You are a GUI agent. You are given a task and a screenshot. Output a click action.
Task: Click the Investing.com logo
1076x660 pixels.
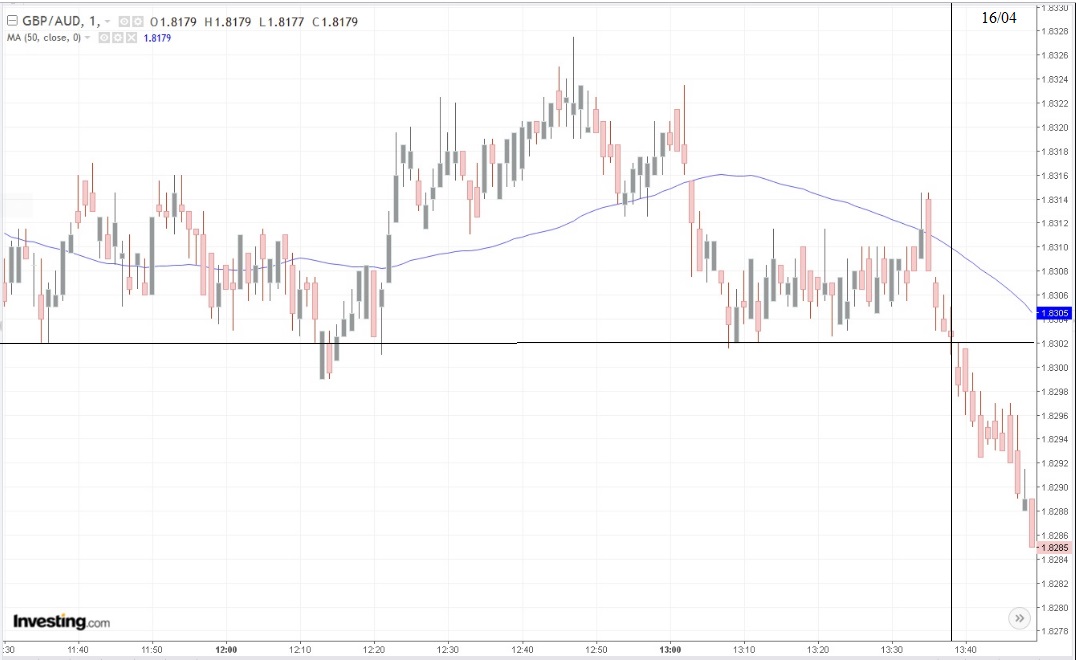pyautogui.click(x=61, y=622)
